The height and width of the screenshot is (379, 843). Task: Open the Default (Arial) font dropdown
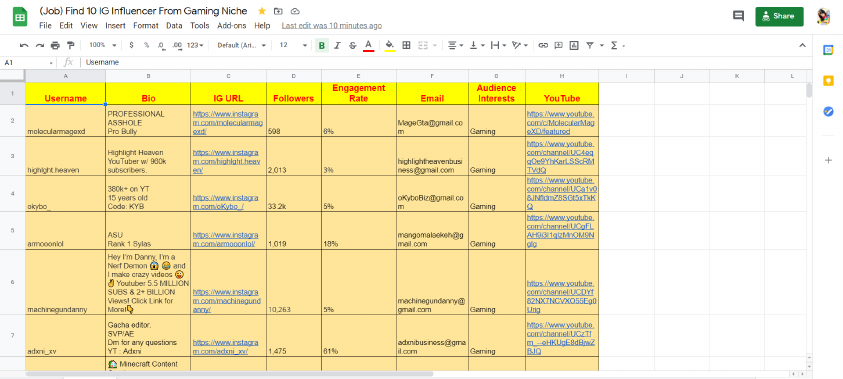tap(241, 46)
